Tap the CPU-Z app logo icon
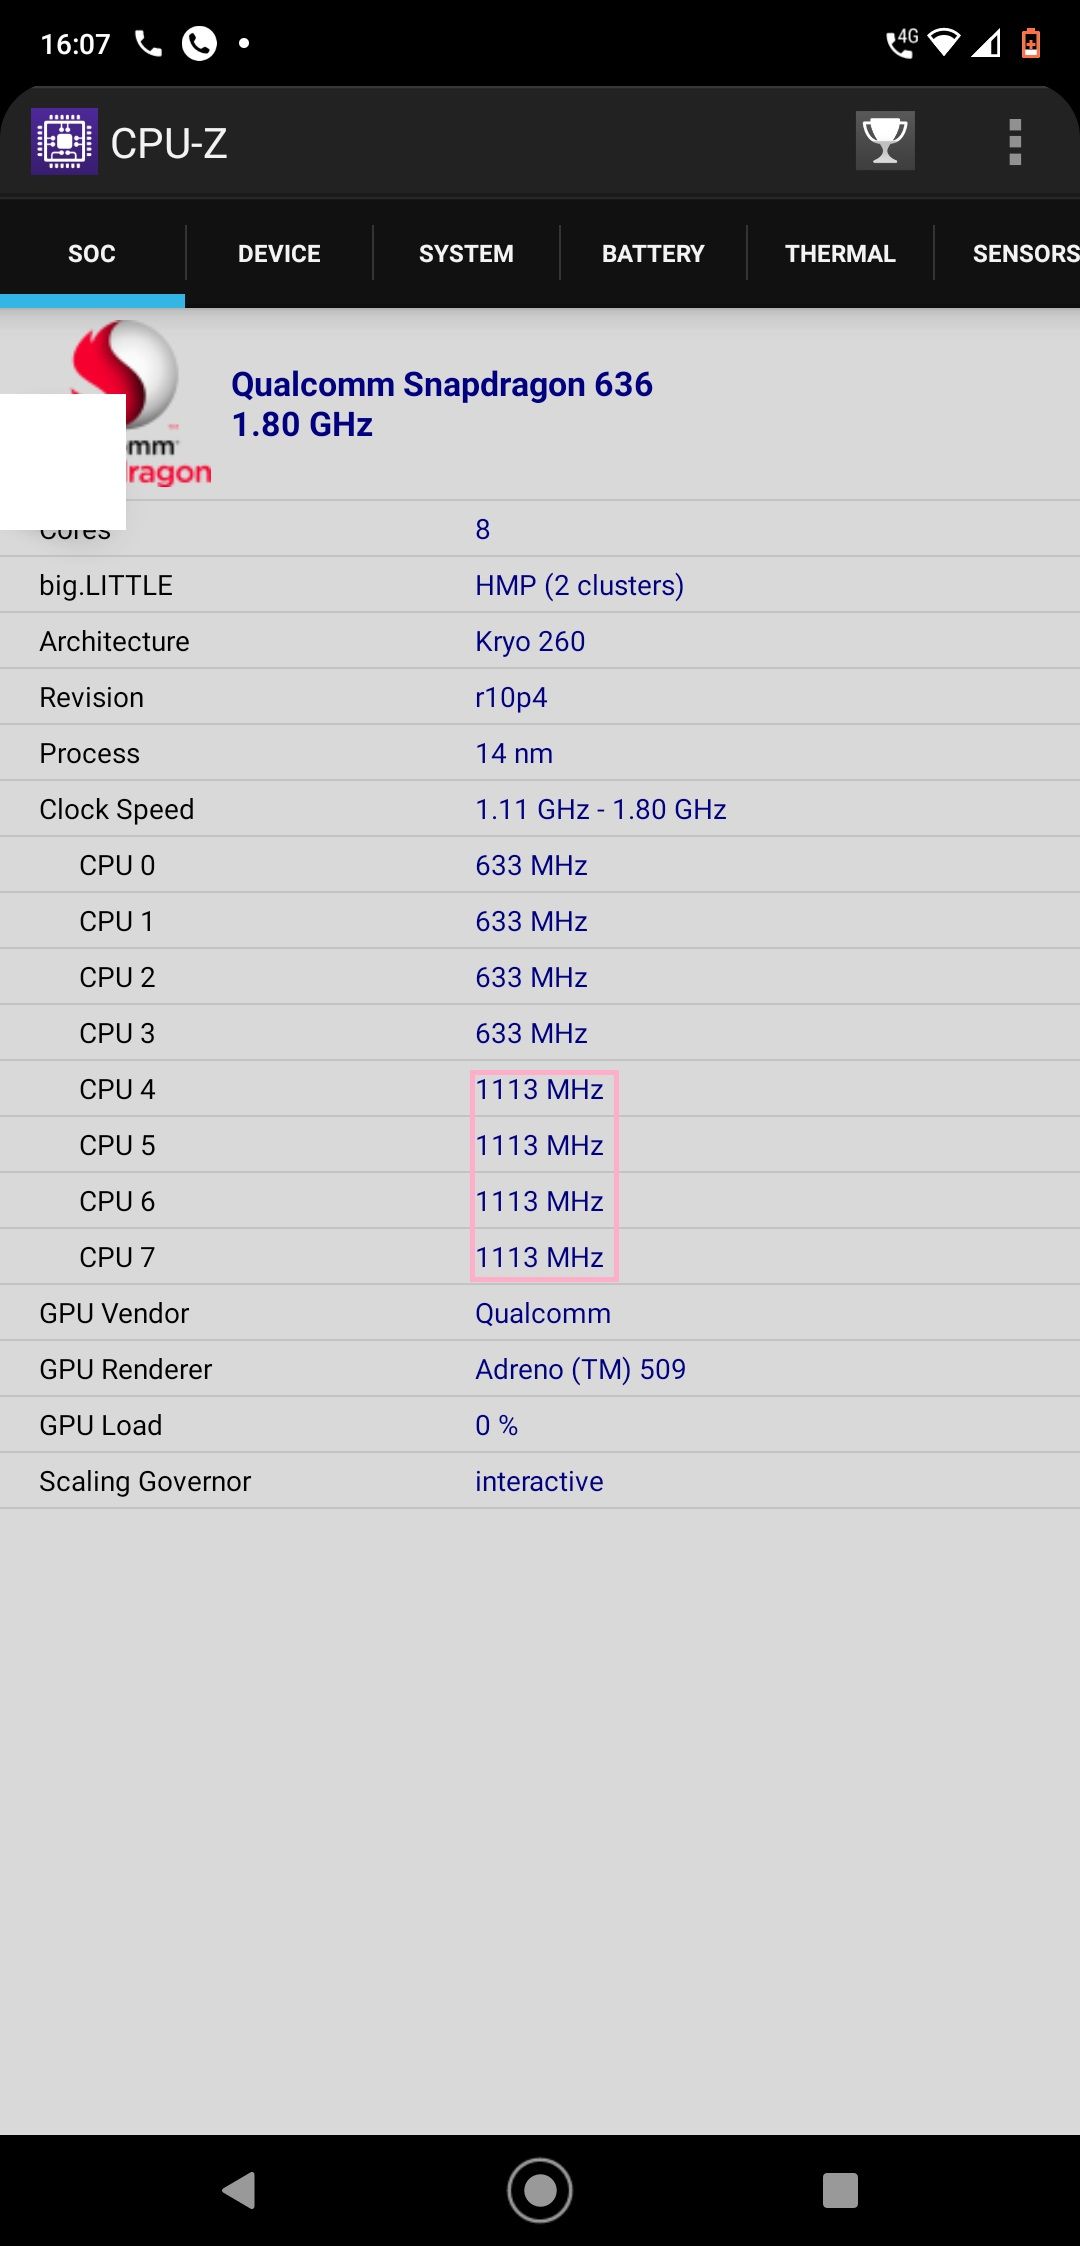 click(65, 142)
